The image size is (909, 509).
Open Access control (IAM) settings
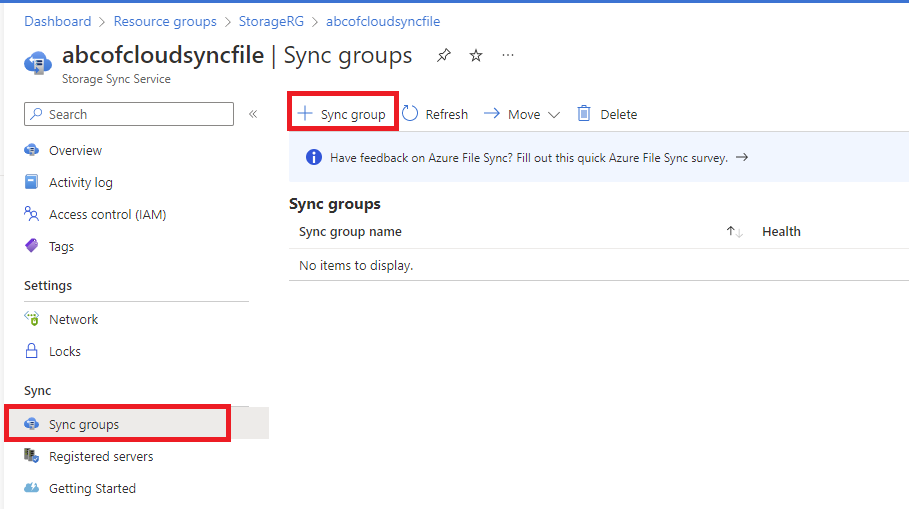point(107,214)
